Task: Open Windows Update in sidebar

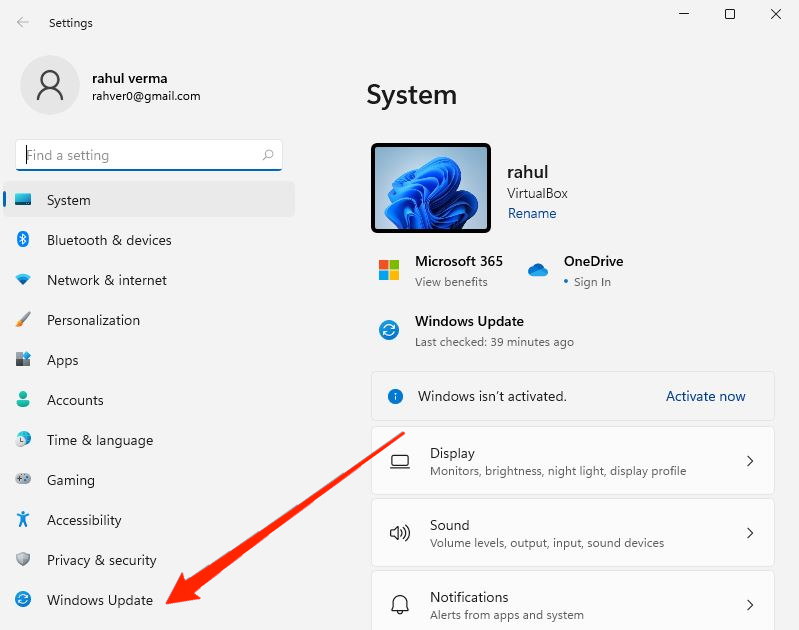Action: (x=99, y=600)
